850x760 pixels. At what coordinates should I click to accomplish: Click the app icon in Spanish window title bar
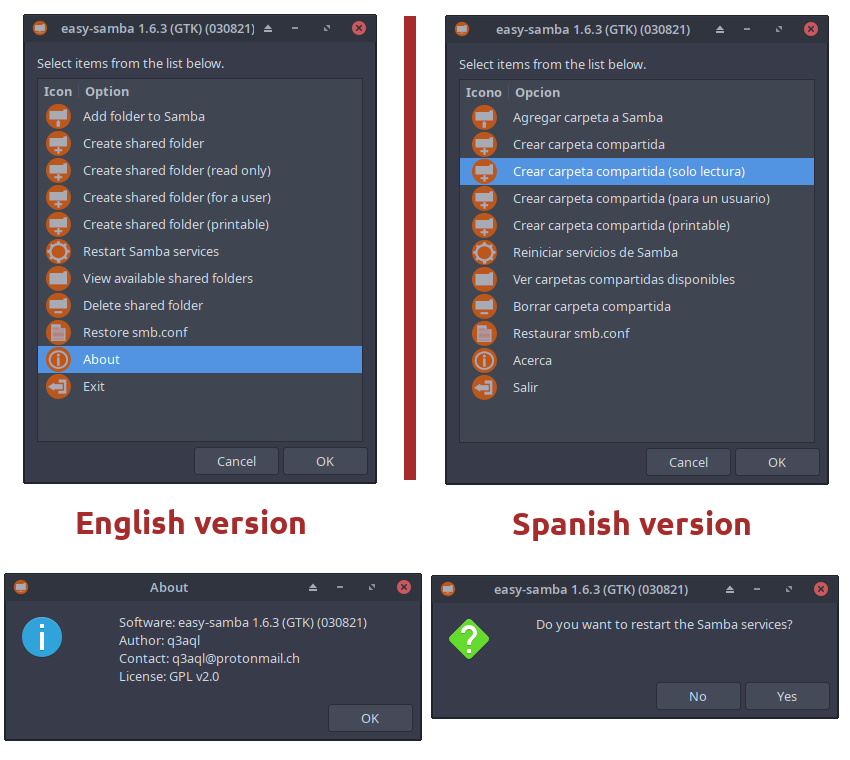(x=462, y=29)
